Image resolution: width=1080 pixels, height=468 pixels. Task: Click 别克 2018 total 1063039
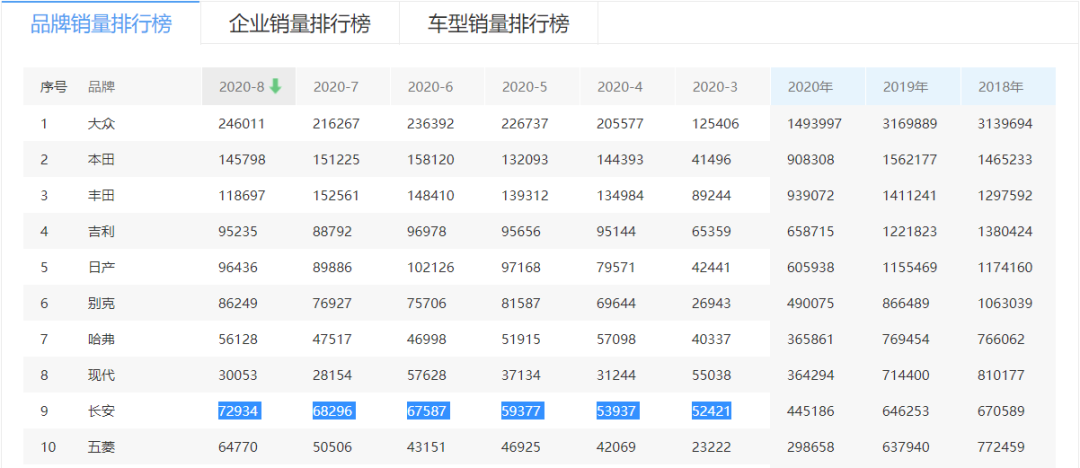click(x=1005, y=303)
